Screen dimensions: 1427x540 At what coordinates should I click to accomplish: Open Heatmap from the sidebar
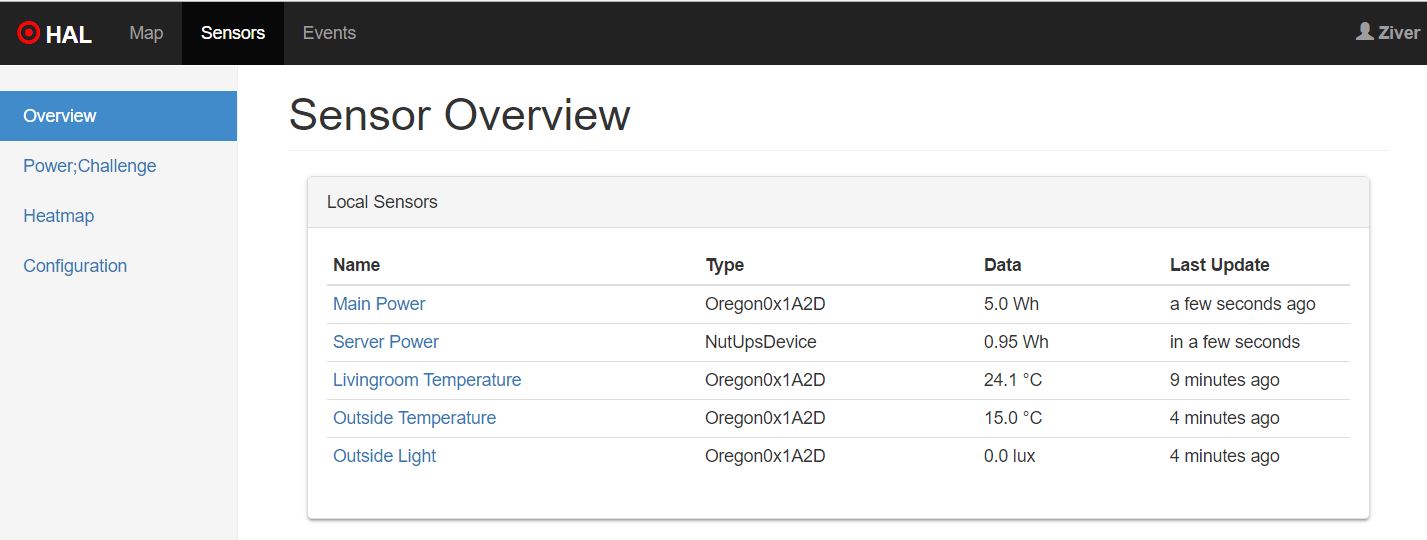(x=59, y=216)
